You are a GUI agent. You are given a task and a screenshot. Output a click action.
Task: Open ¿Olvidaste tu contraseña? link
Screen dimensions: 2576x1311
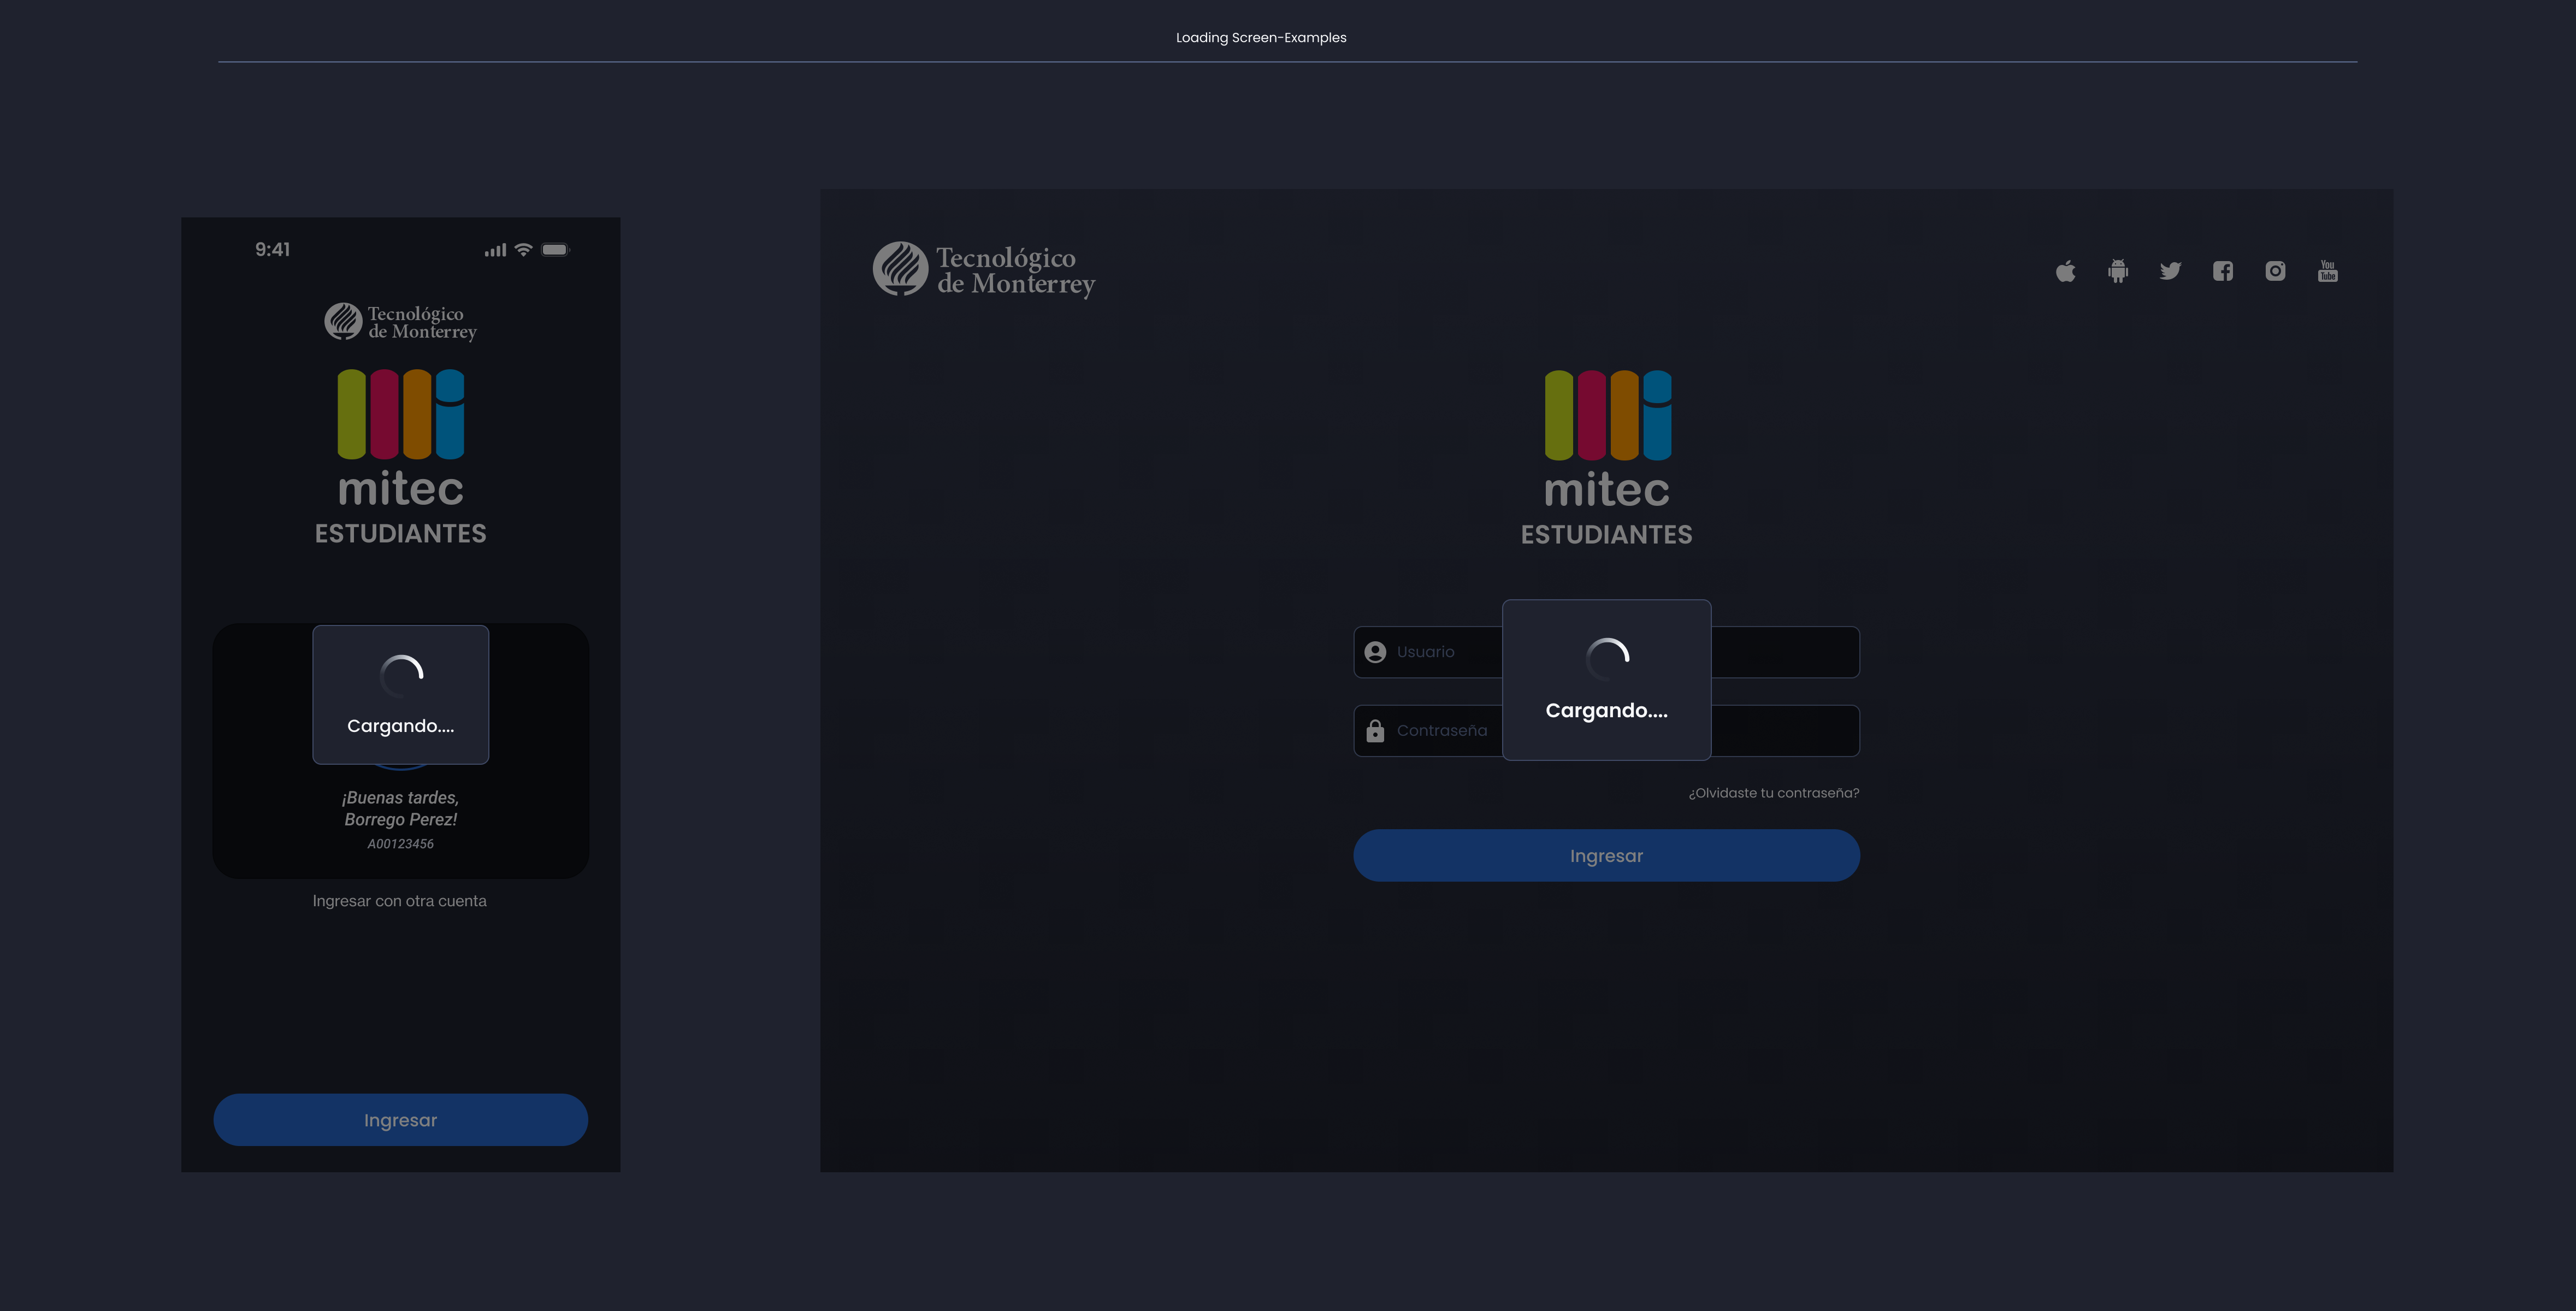point(1771,792)
